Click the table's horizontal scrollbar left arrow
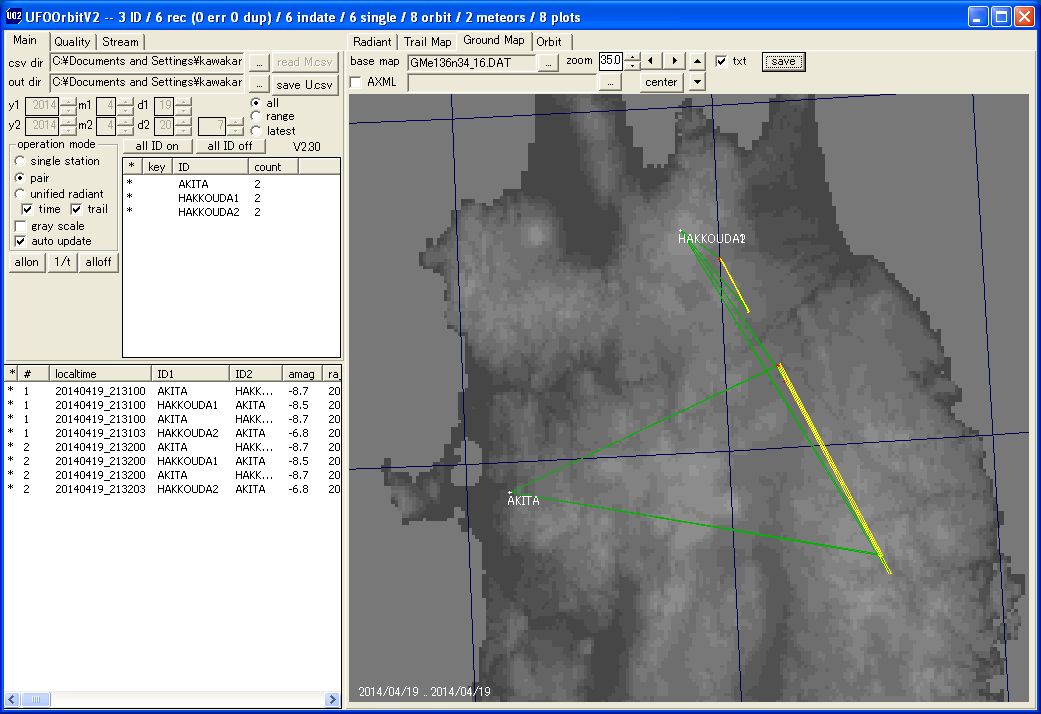The height and width of the screenshot is (714, 1041). (12, 699)
